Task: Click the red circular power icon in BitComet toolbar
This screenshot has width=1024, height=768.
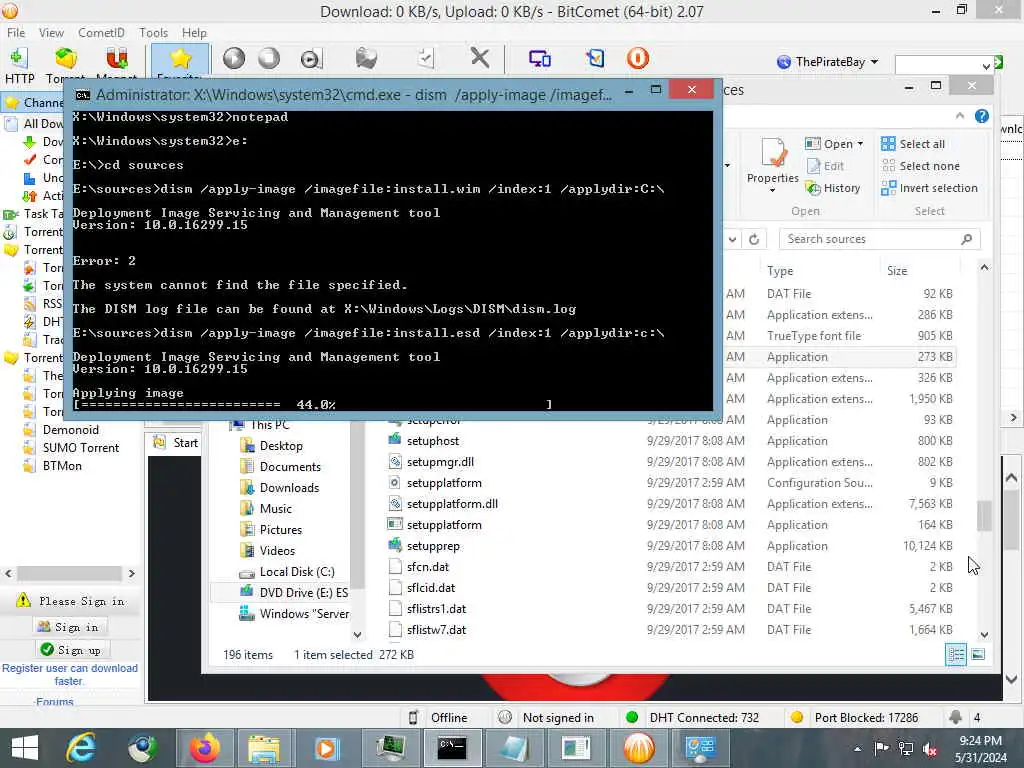Action: click(637, 58)
